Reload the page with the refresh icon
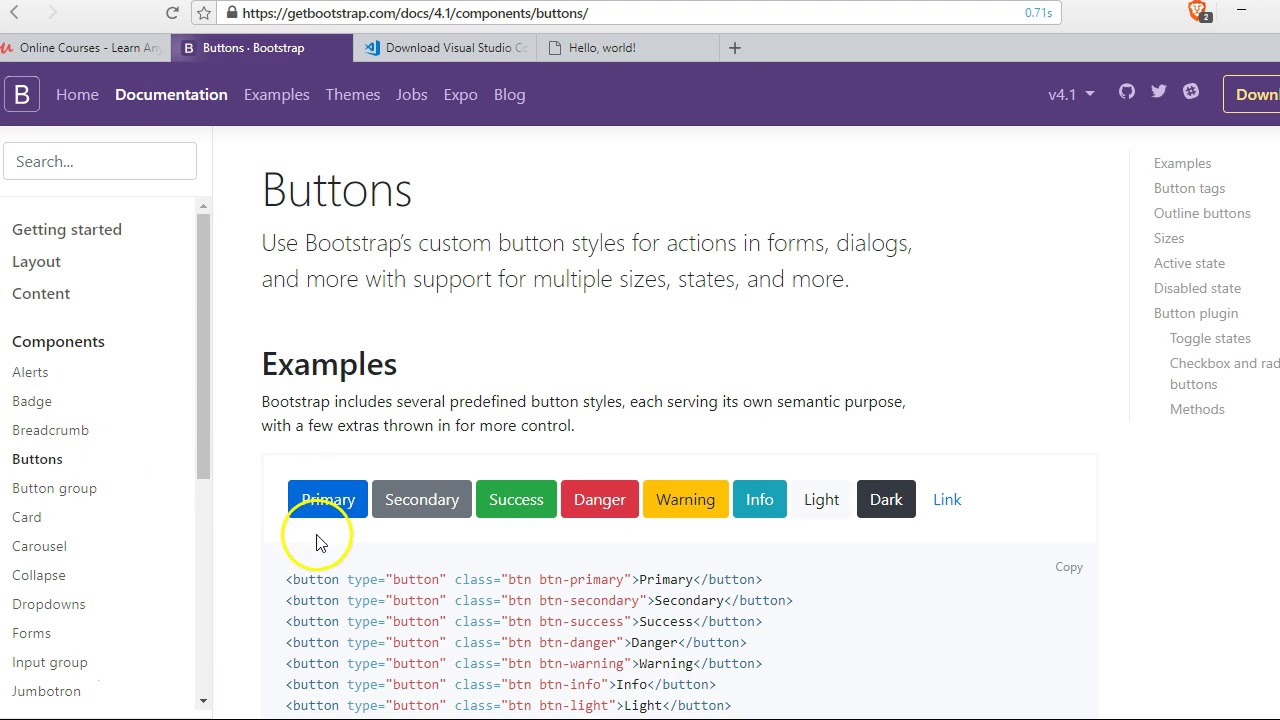The image size is (1280, 720). pos(172,13)
